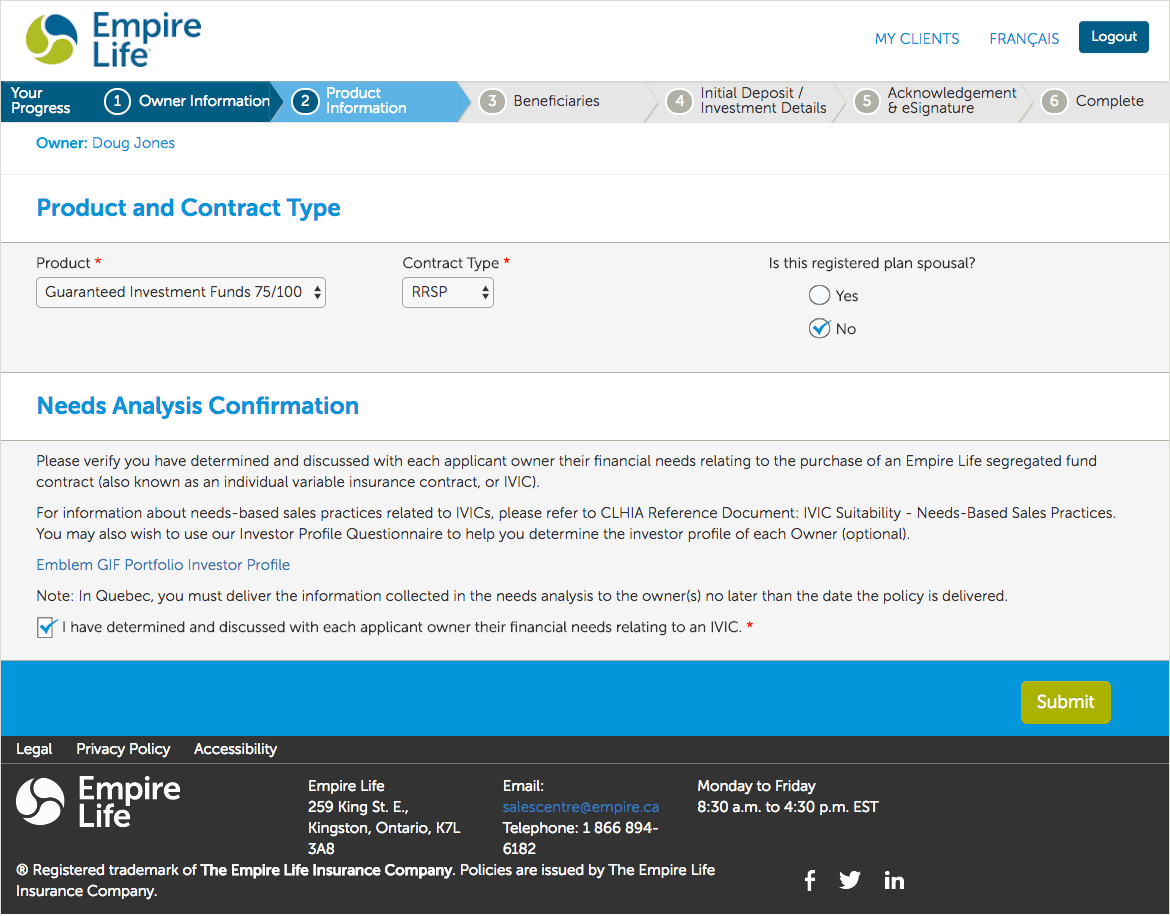Open the Accessibility footer link
Image resolution: width=1170 pixels, height=916 pixels.
(236, 749)
